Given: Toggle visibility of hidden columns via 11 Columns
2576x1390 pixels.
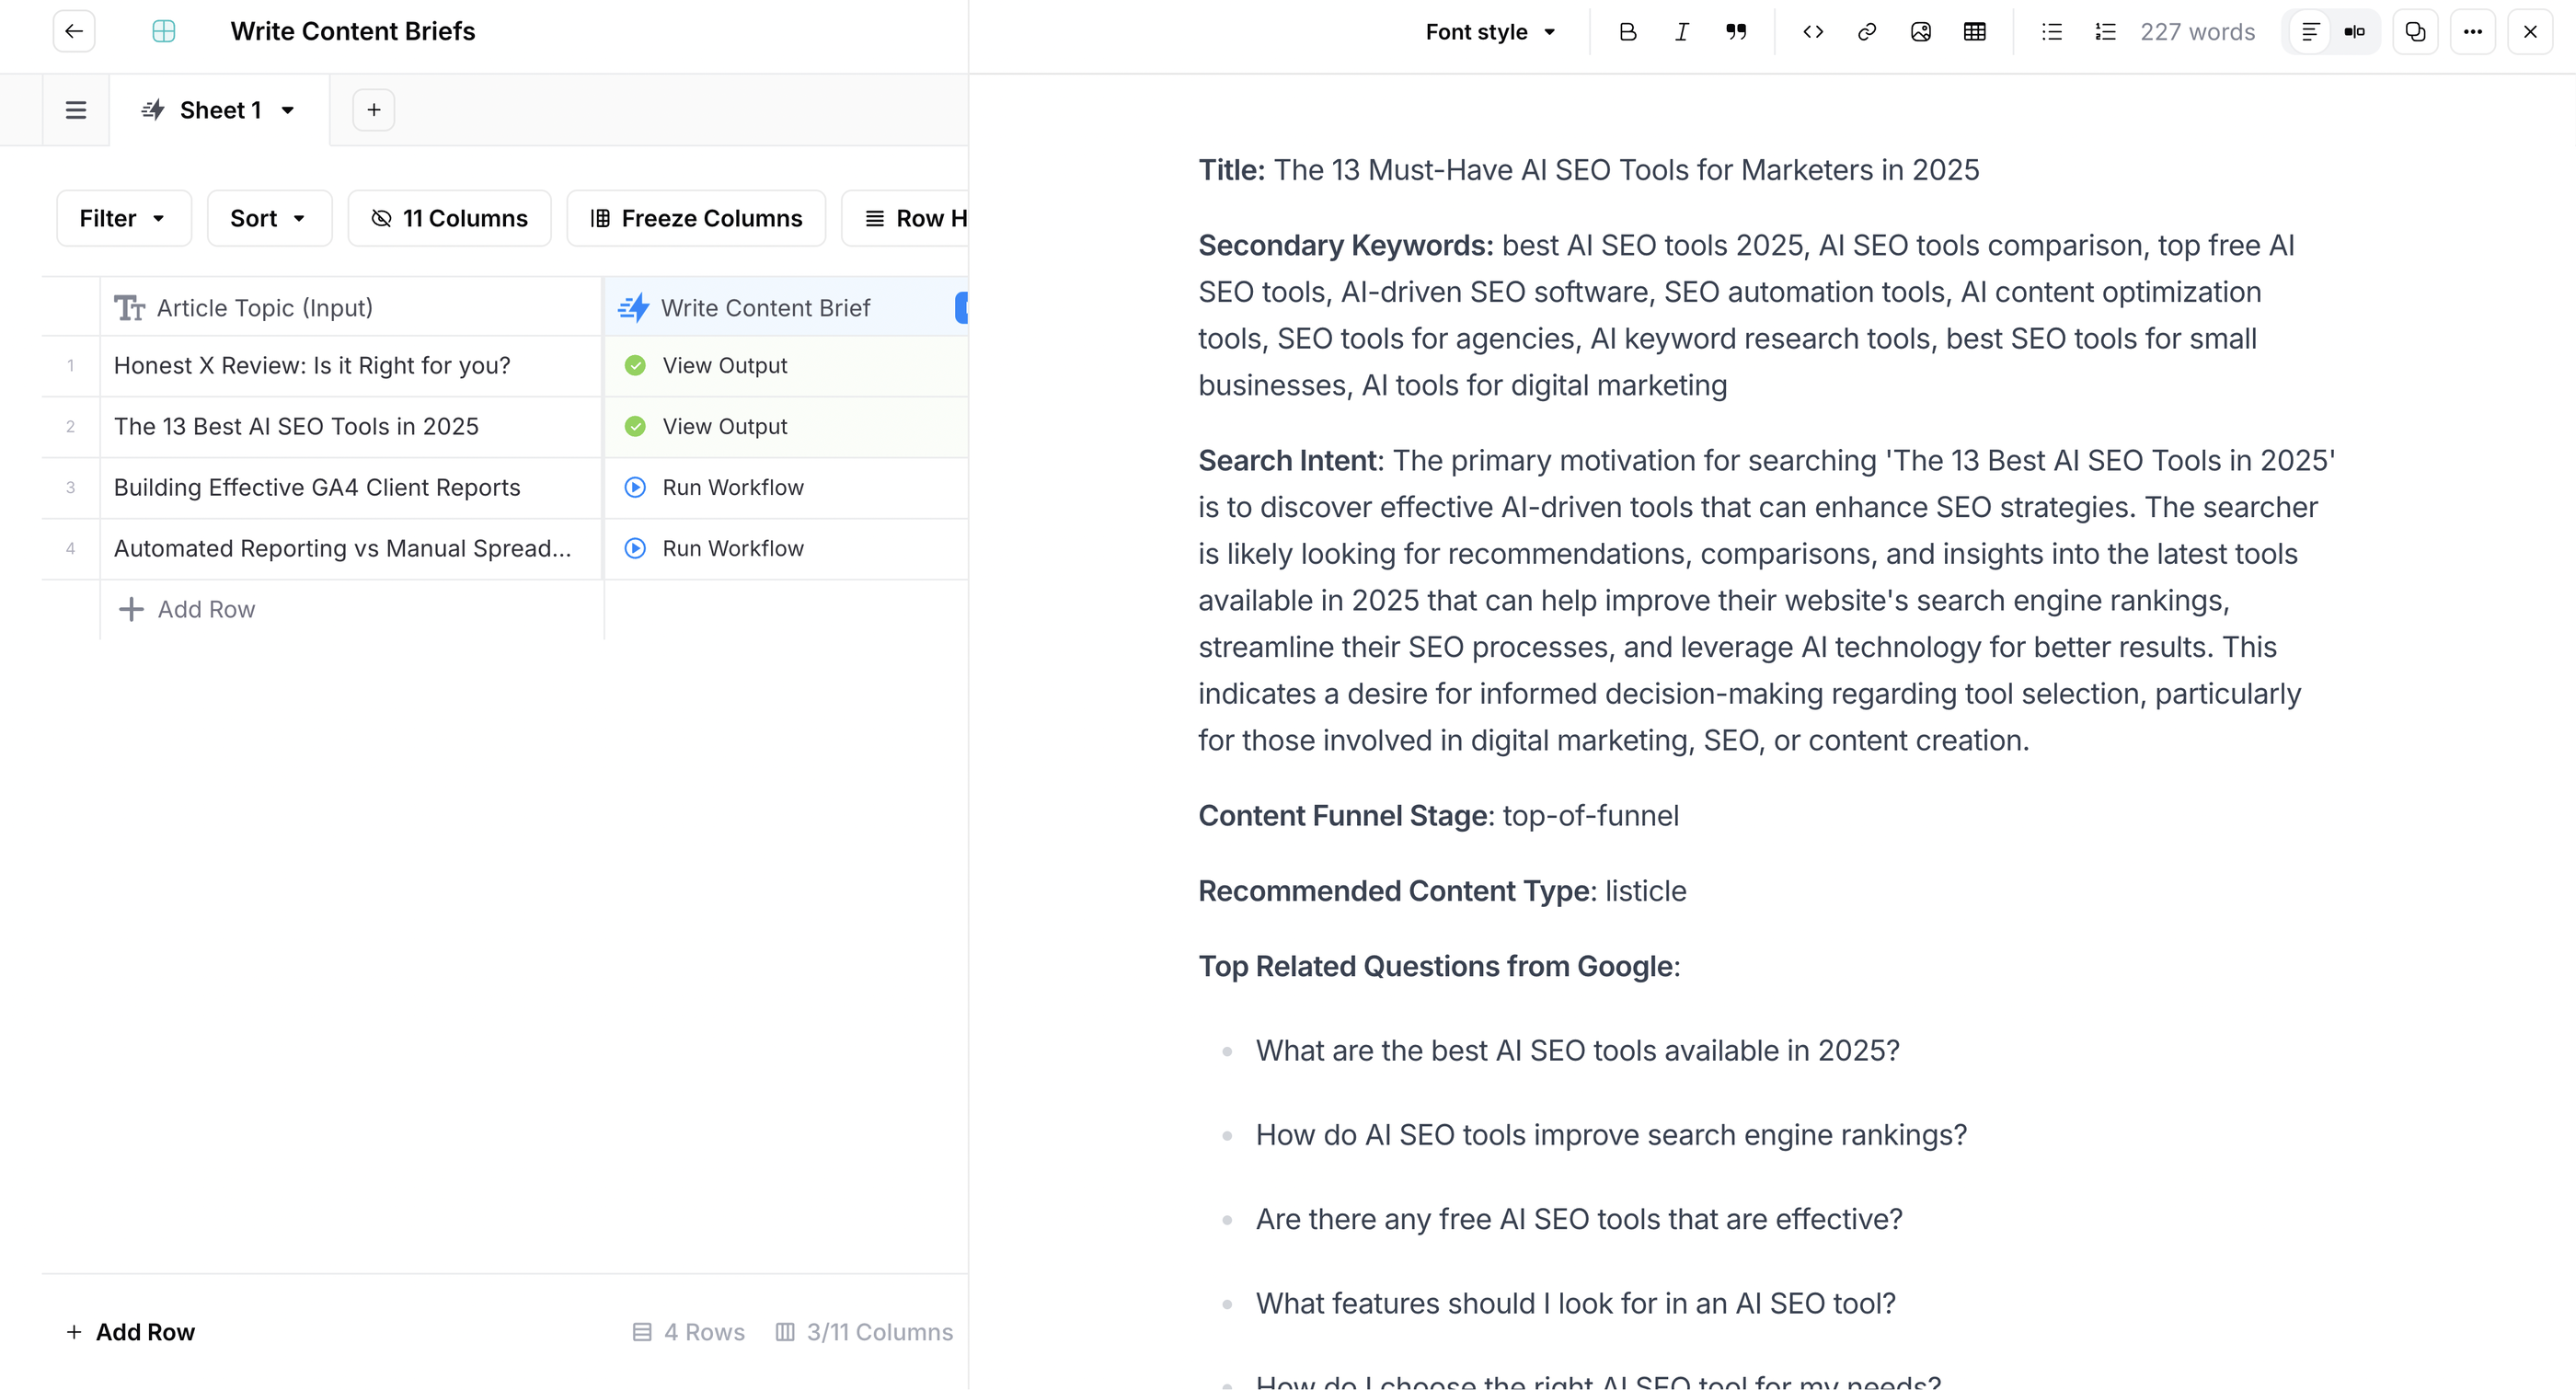Looking at the screenshot, I should tap(449, 218).
